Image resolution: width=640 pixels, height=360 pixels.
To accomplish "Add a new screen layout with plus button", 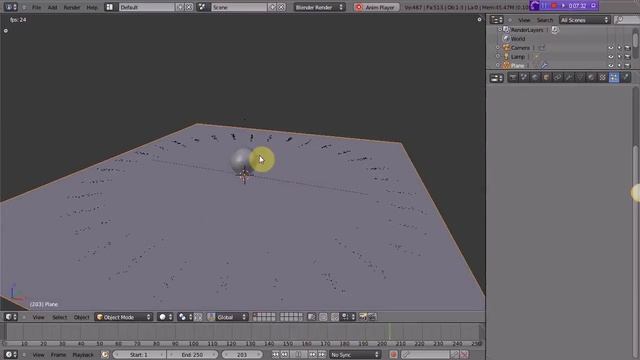I will [x=180, y=7].
